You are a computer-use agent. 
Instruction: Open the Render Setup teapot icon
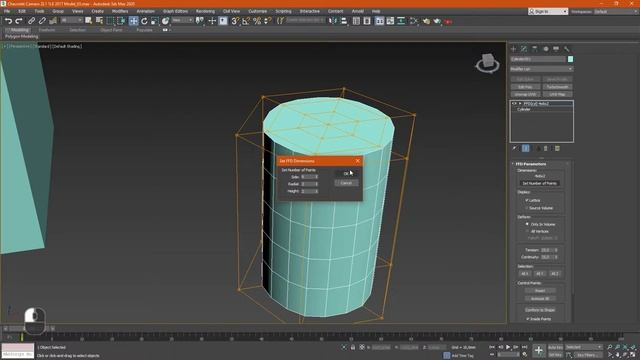click(x=426, y=21)
